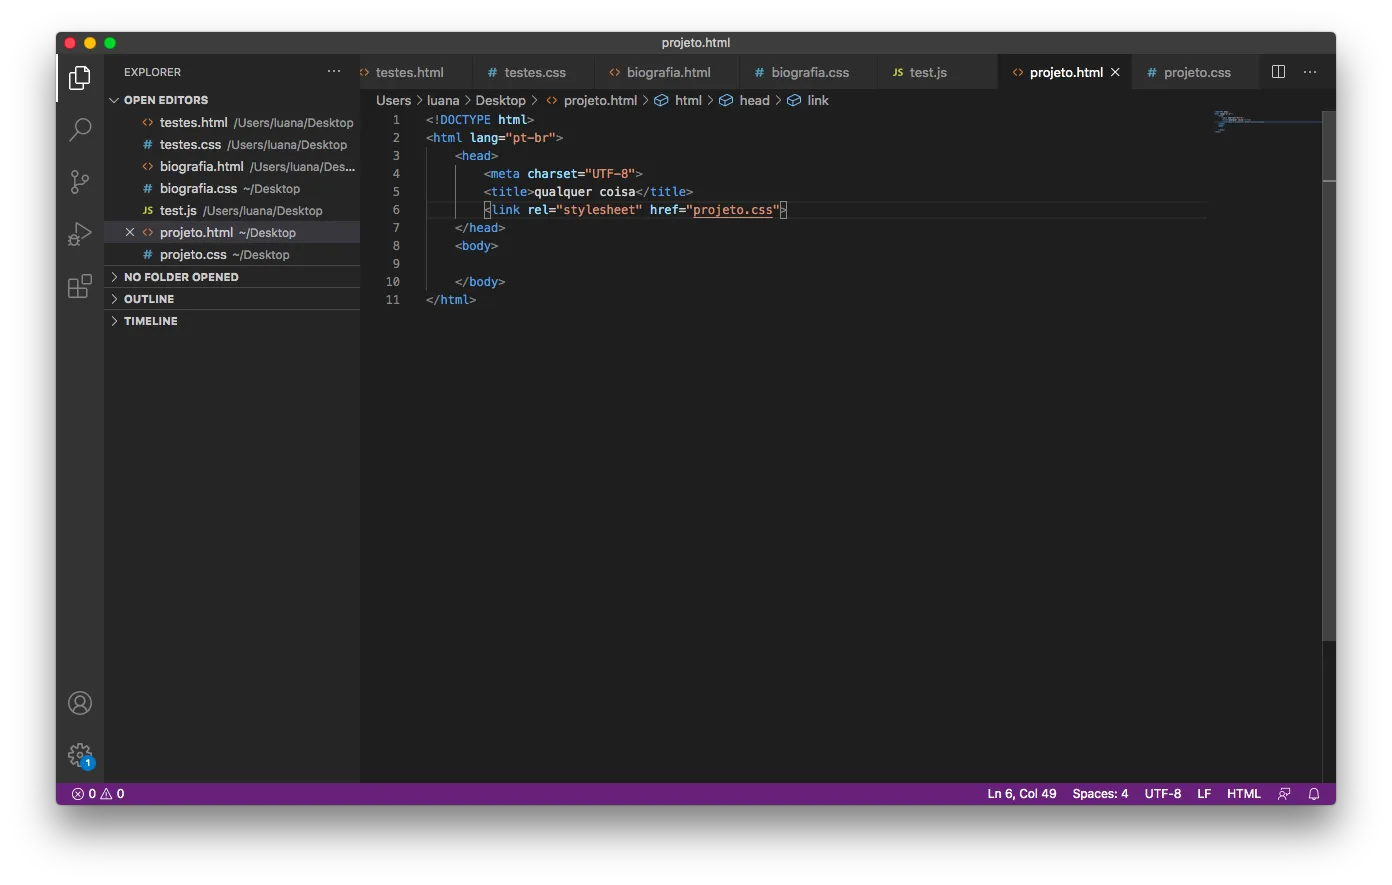This screenshot has height=885, width=1392.
Task: Switch to the biografia.css tab
Action: (x=809, y=72)
